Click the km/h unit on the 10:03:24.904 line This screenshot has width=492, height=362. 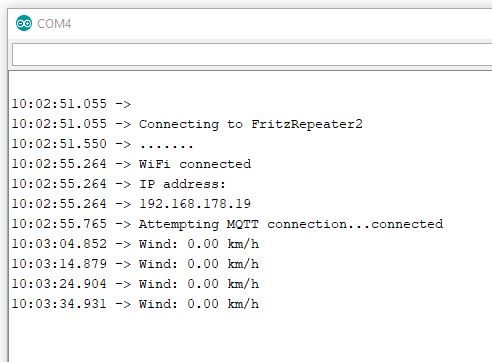click(243, 284)
